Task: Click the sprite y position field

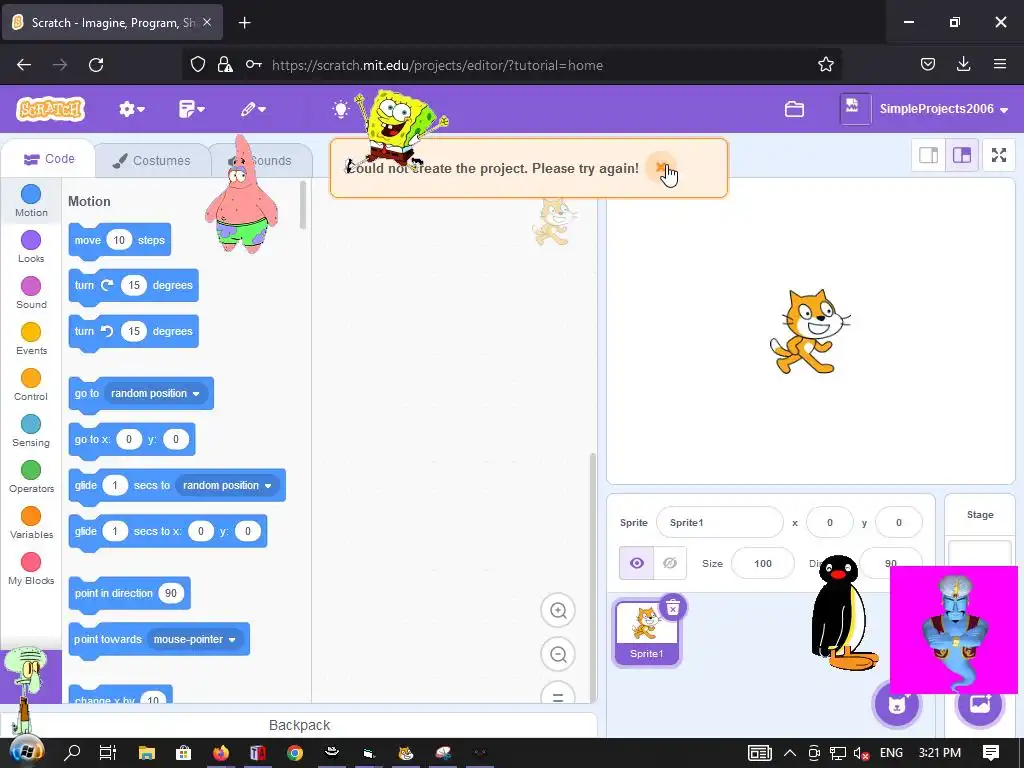Action: pyautogui.click(x=899, y=522)
